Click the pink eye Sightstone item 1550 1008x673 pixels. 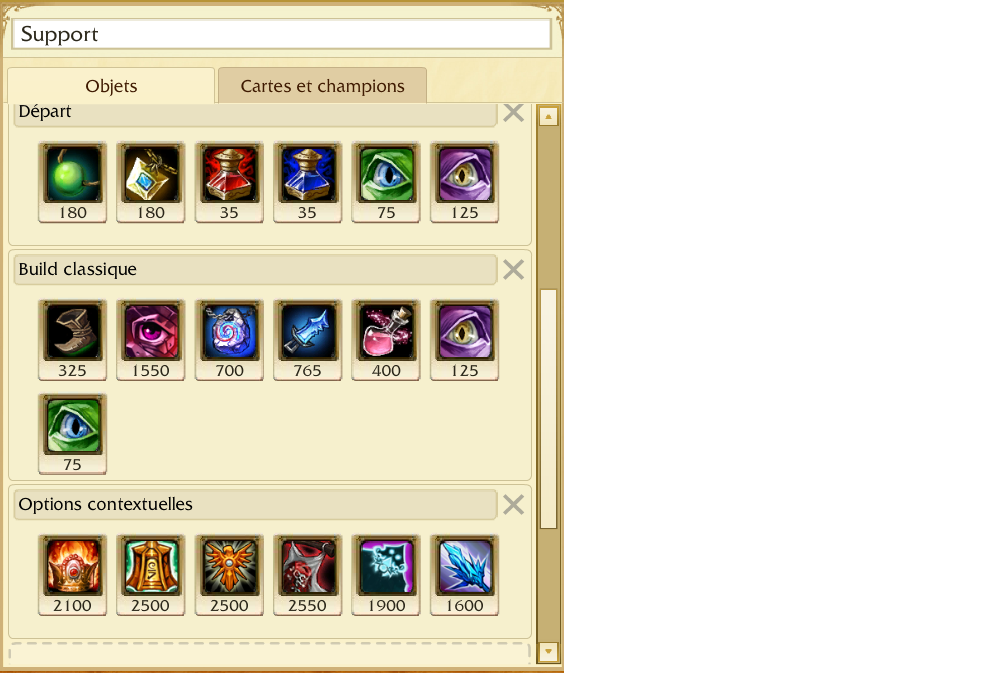(150, 340)
